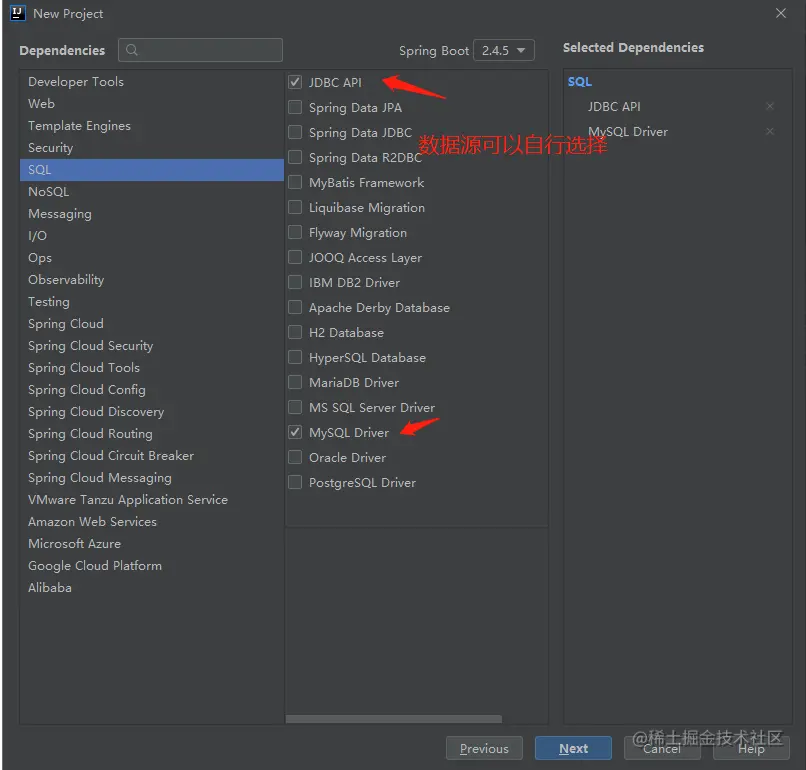Uncheck the MySQL Driver checkbox
The height and width of the screenshot is (770, 806).
pos(295,432)
